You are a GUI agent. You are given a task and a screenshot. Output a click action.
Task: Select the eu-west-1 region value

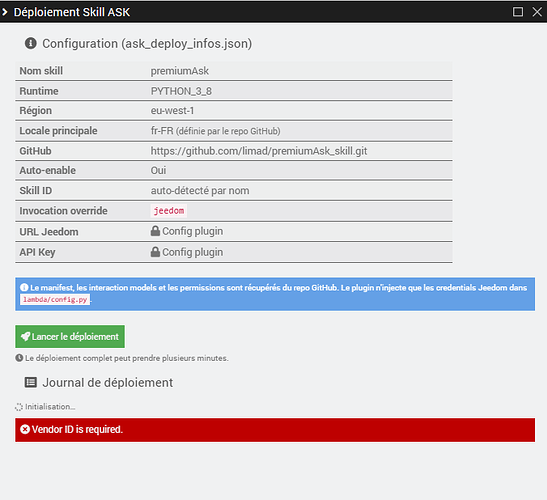[x=172, y=111]
